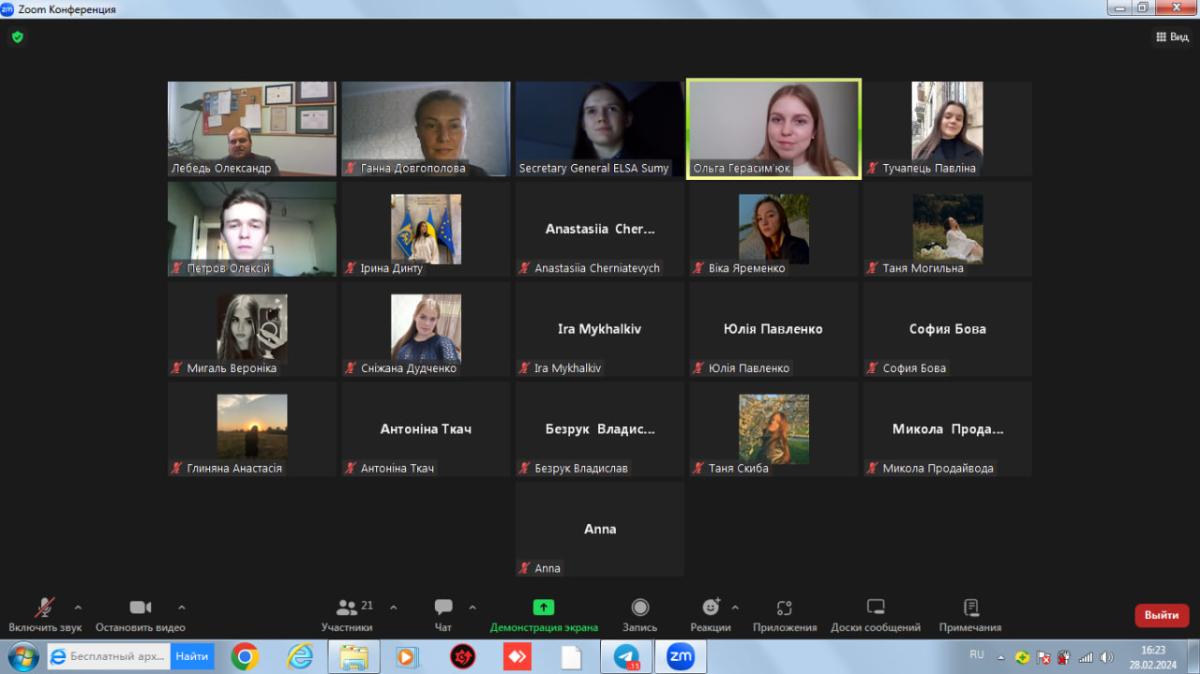Expand video options arrow next to camera
The image size is (1200, 674).
pos(181,607)
